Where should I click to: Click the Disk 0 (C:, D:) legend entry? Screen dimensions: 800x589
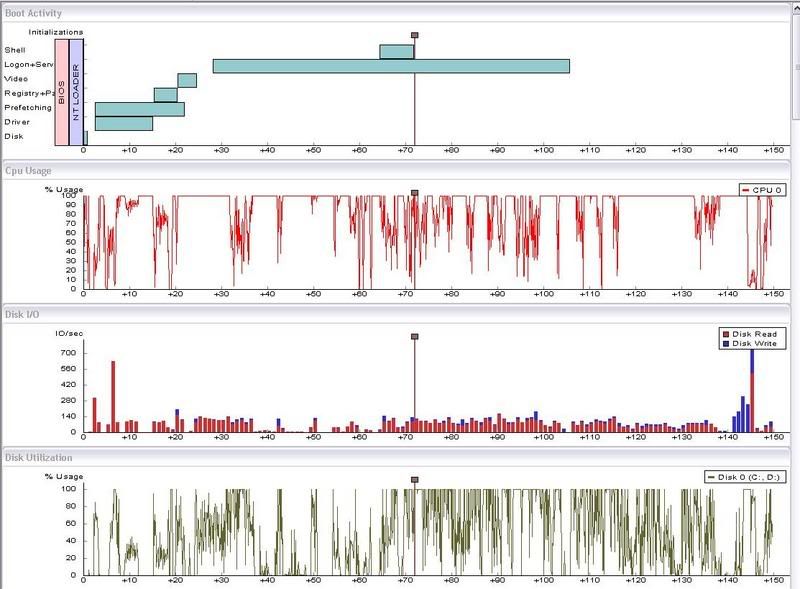click(x=745, y=477)
